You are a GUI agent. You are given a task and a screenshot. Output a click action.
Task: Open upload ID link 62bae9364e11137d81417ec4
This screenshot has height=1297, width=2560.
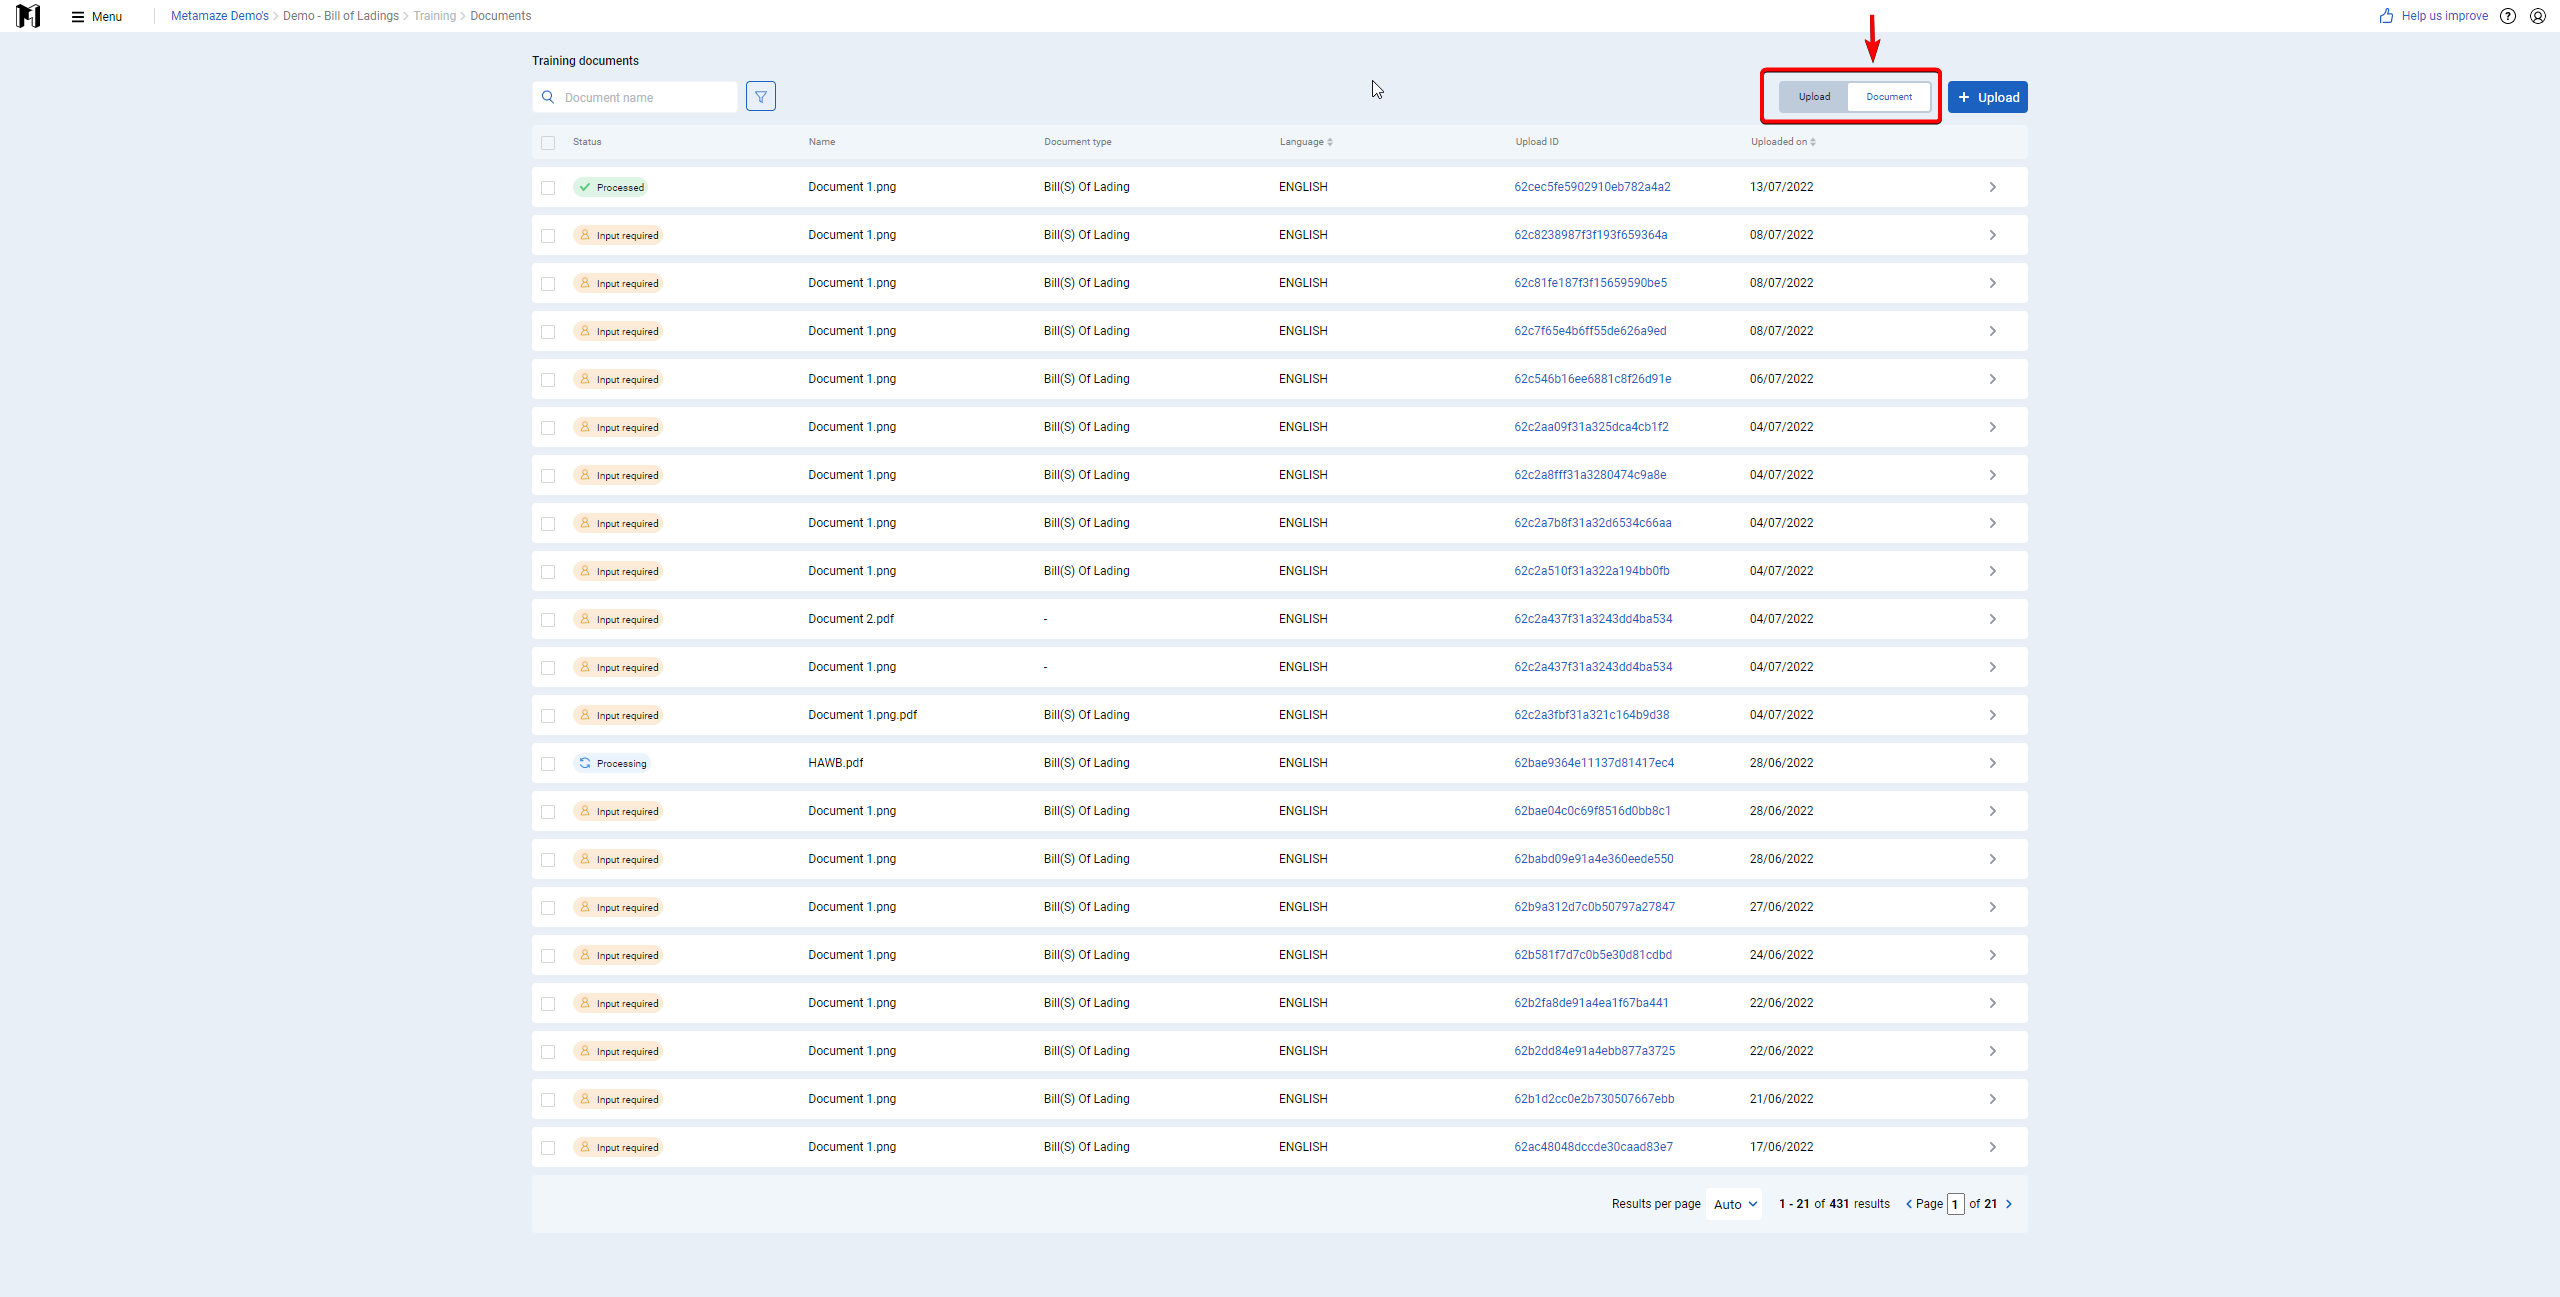click(x=1594, y=763)
